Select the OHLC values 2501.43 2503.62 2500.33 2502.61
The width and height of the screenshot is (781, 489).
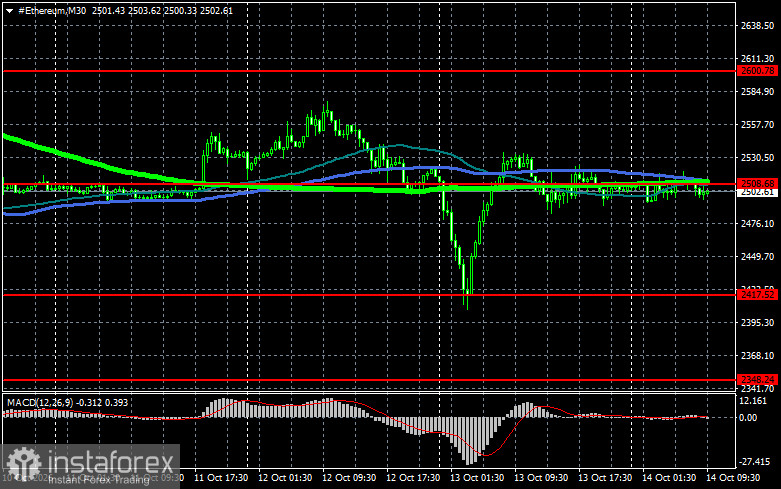coord(162,10)
